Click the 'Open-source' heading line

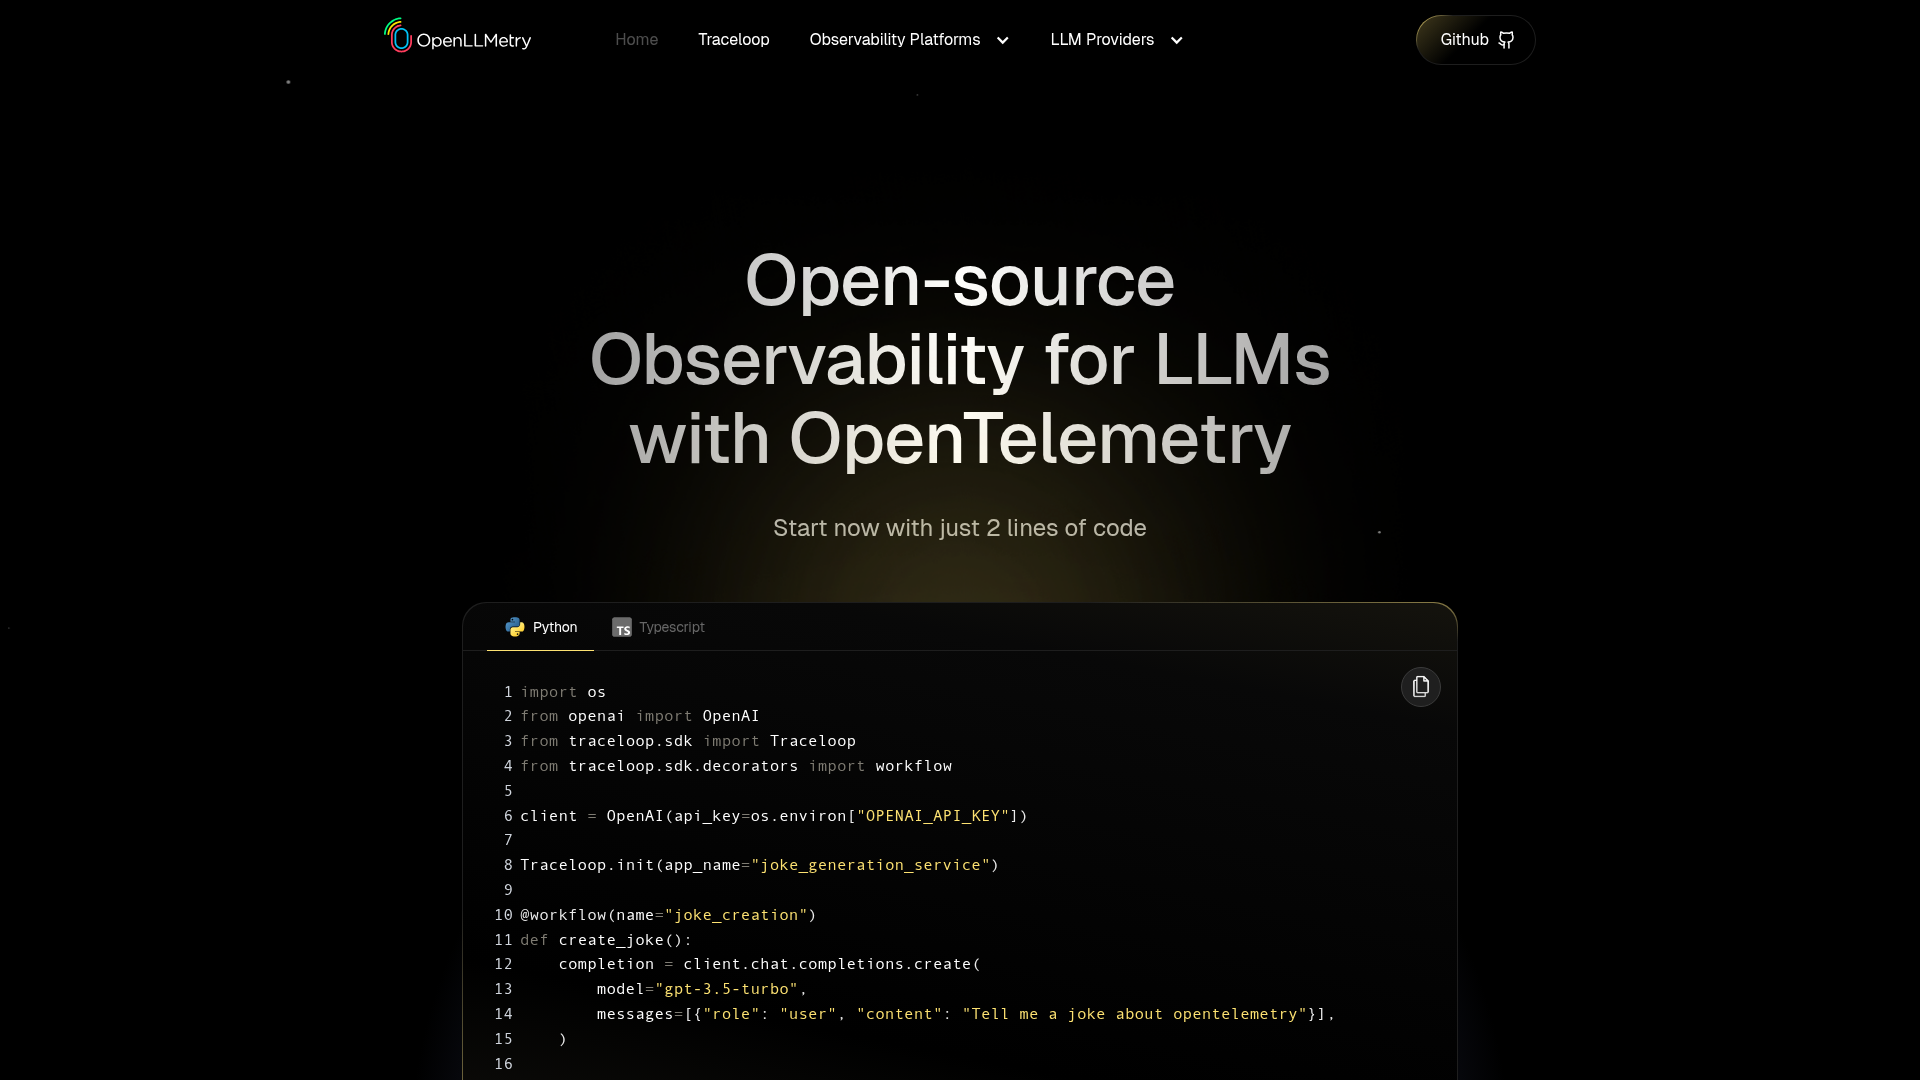(959, 281)
